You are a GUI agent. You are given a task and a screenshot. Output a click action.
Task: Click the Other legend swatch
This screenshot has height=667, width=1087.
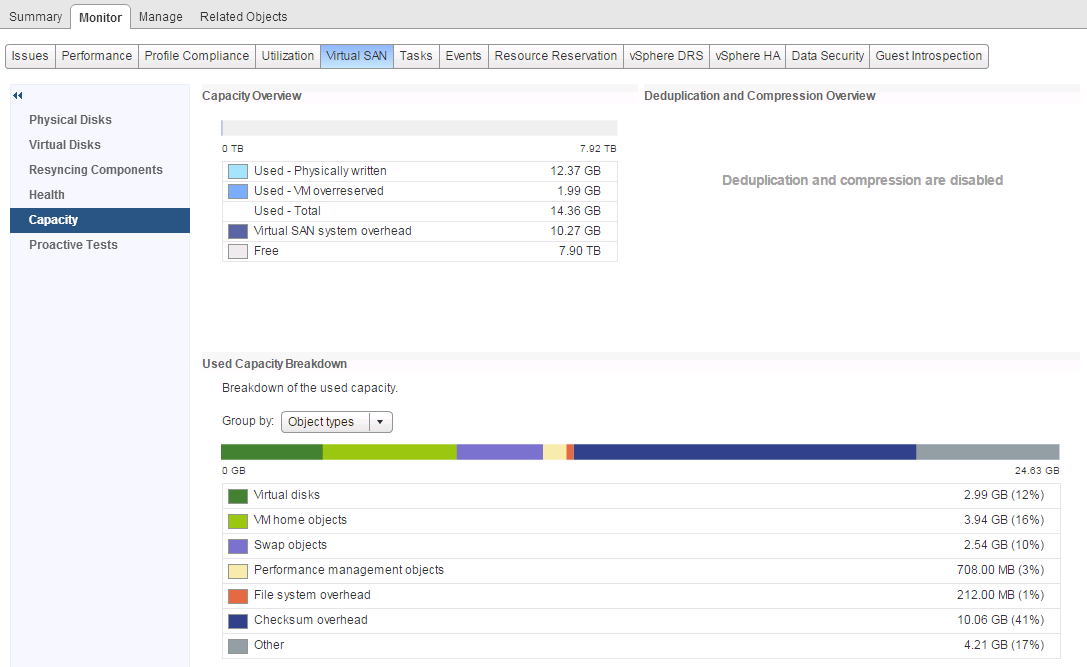point(238,646)
